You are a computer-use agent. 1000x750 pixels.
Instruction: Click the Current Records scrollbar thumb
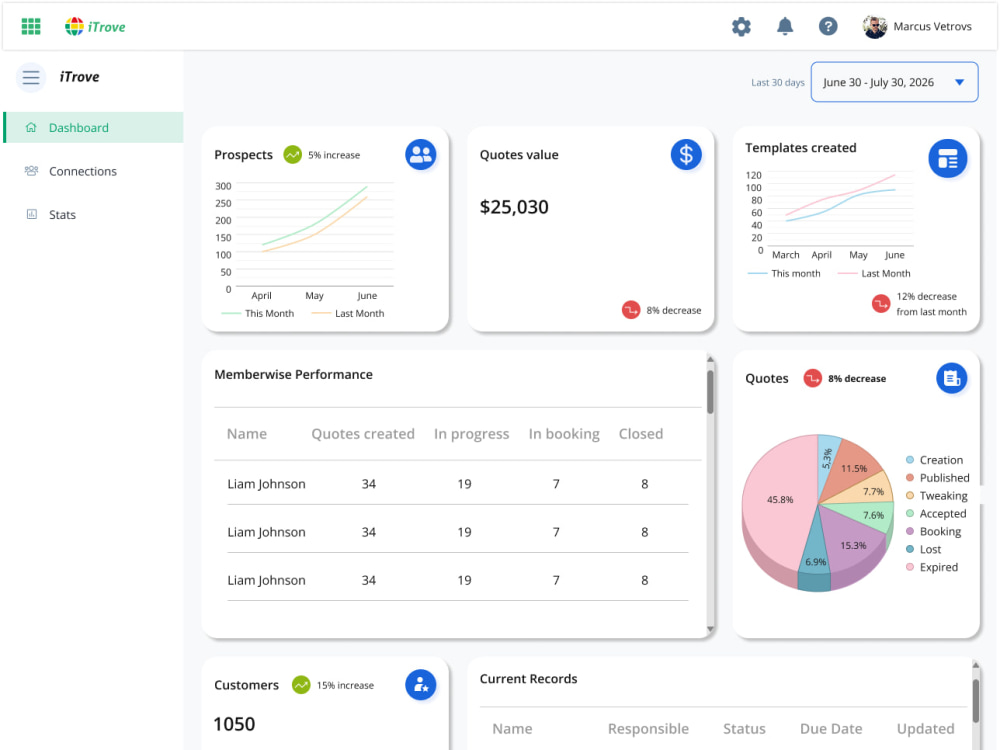tap(975, 700)
